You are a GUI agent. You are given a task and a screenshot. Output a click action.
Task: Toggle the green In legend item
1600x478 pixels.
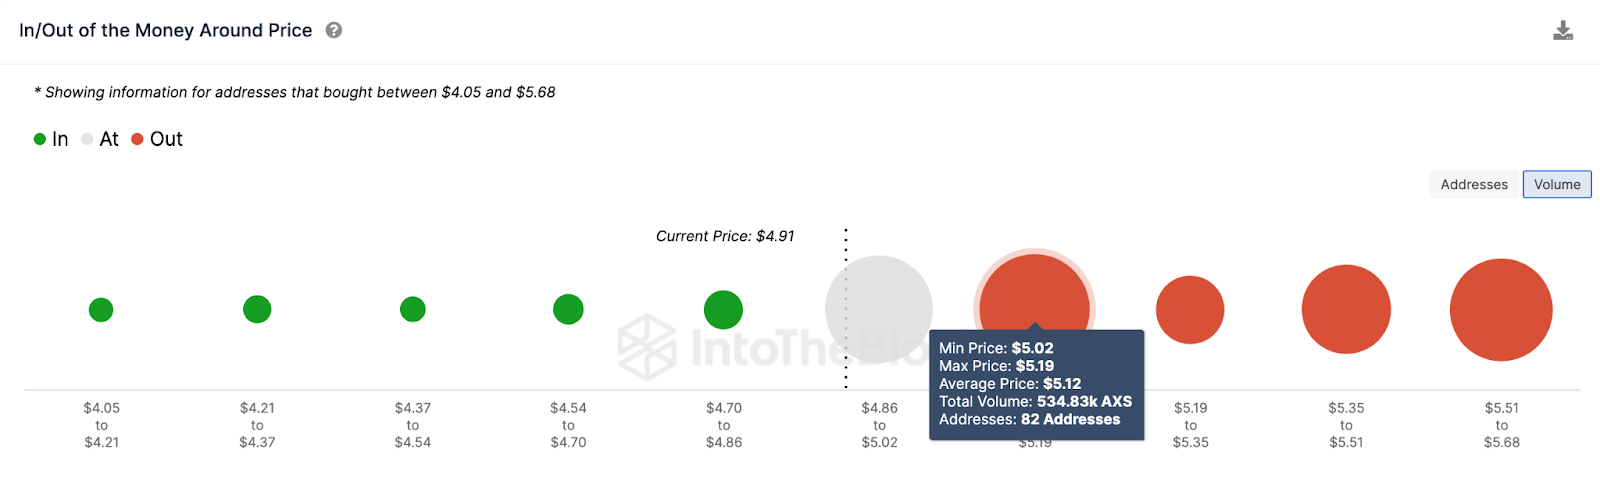coord(51,139)
